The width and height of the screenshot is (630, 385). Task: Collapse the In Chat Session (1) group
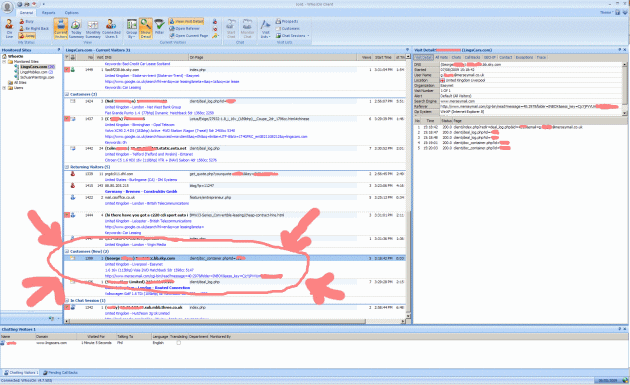tap(67, 301)
